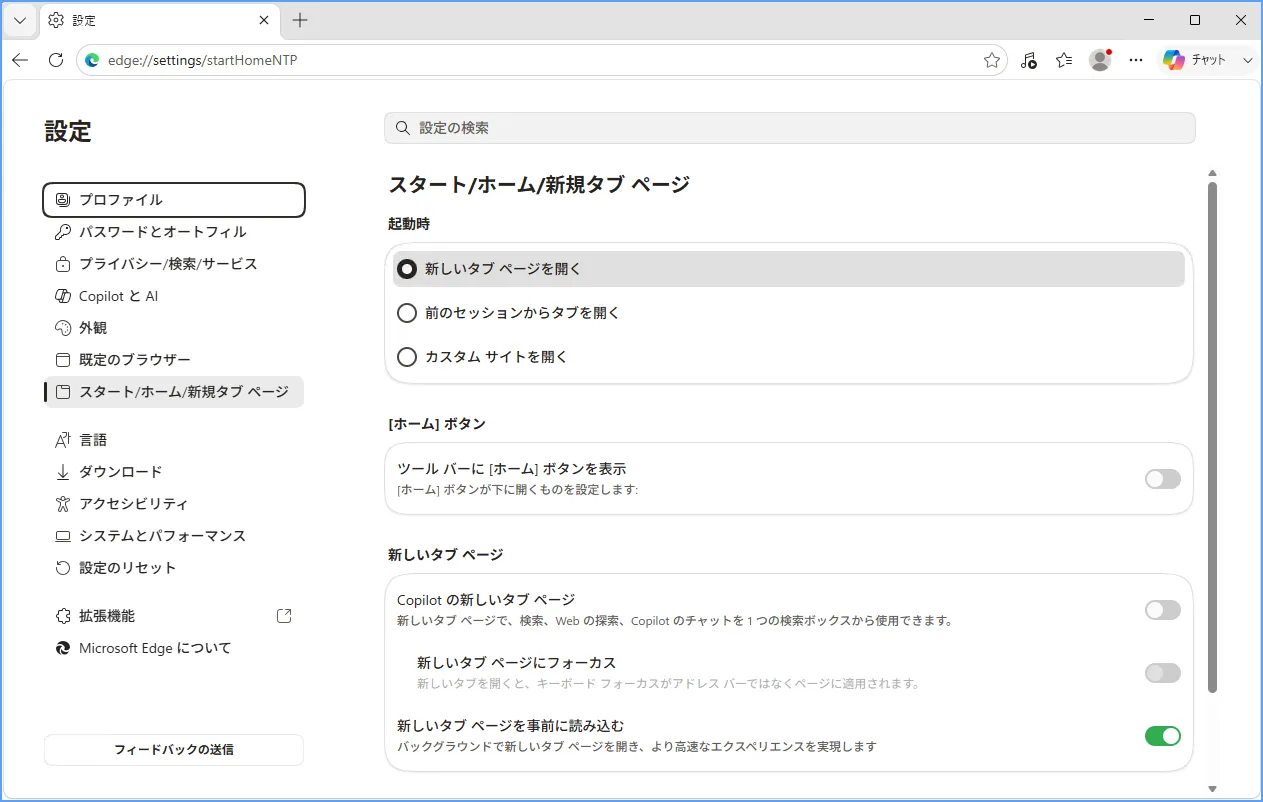Open 設定のリセット settings section

click(174, 568)
